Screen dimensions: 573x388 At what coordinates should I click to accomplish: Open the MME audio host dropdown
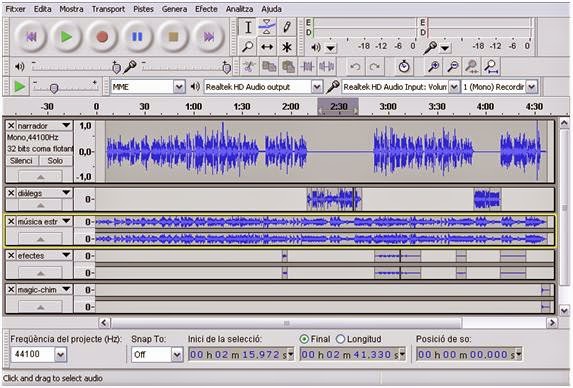pyautogui.click(x=179, y=87)
